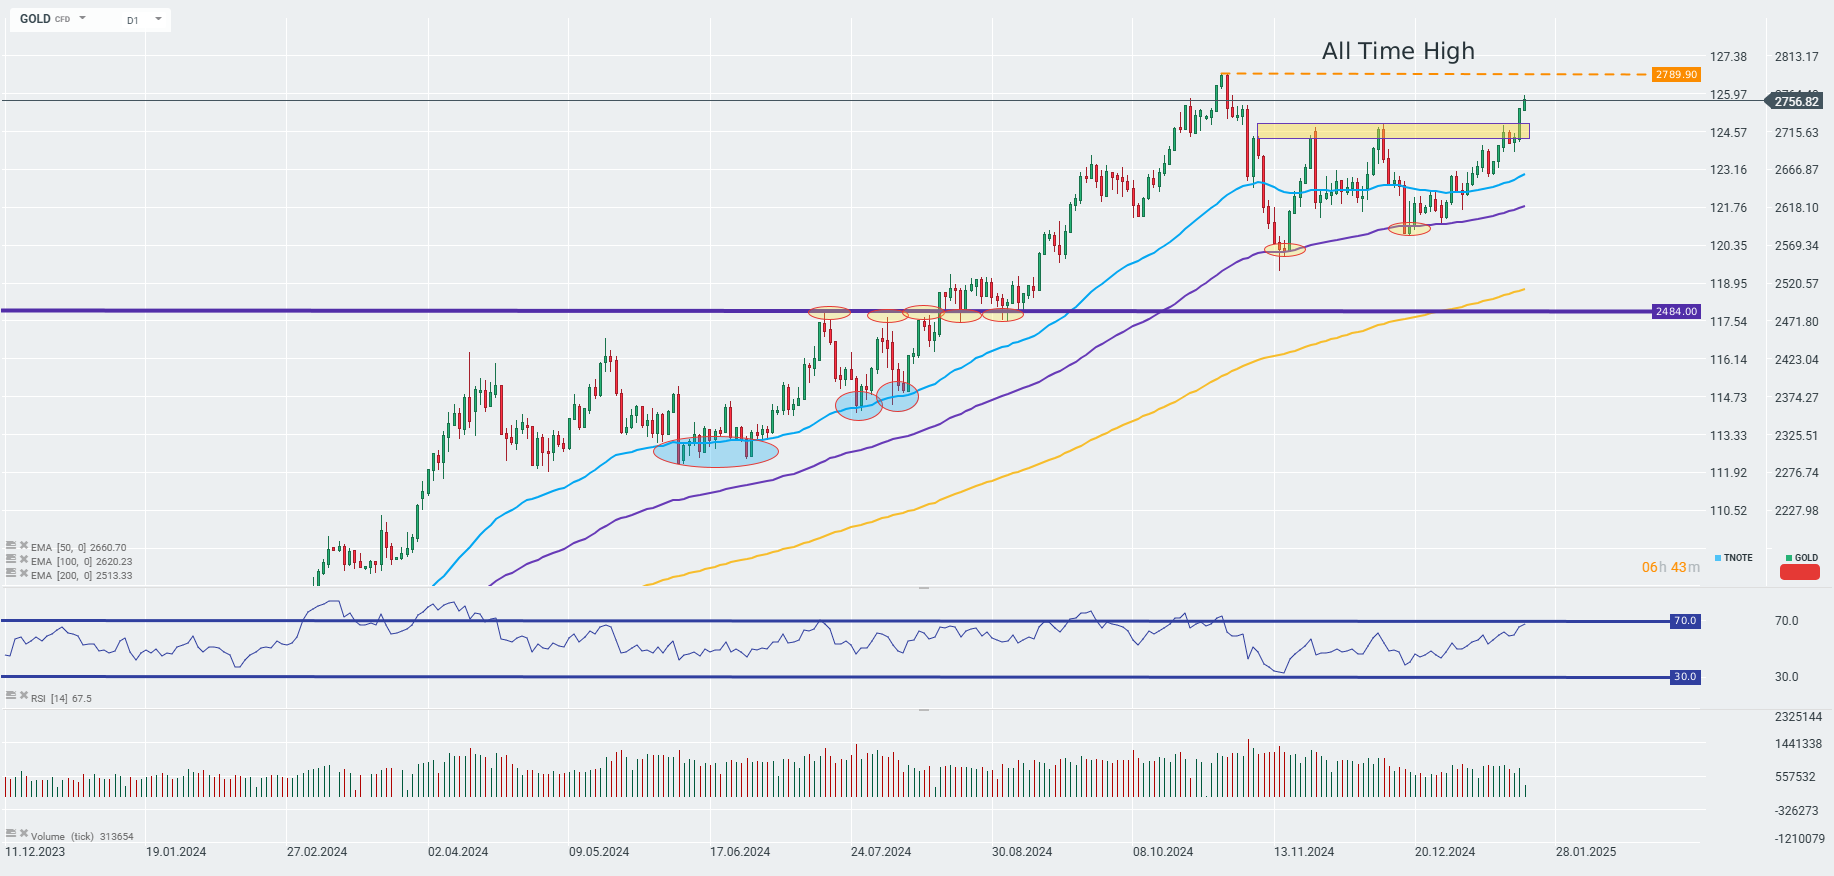Open settings for the EMA 50 indicator
Viewport: 1834px width, 876px height.
[11, 546]
